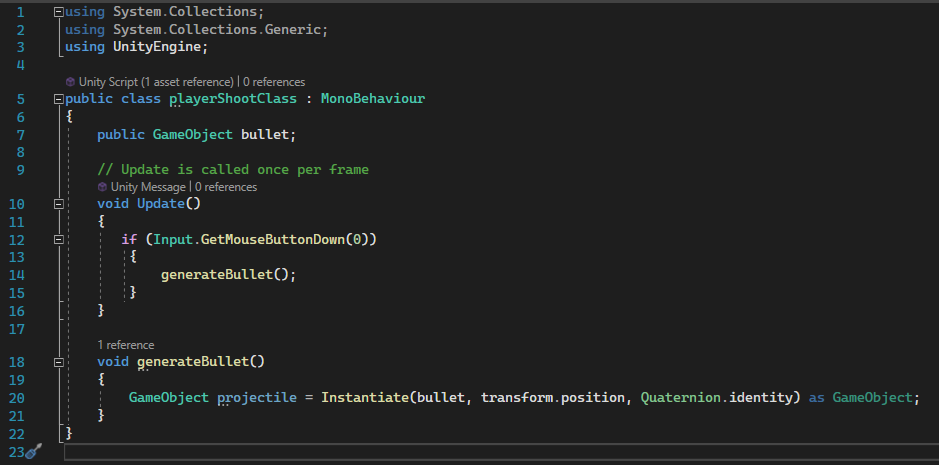Click the MonoBehaviour base class name
This screenshot has width=939, height=465.
tap(373, 99)
